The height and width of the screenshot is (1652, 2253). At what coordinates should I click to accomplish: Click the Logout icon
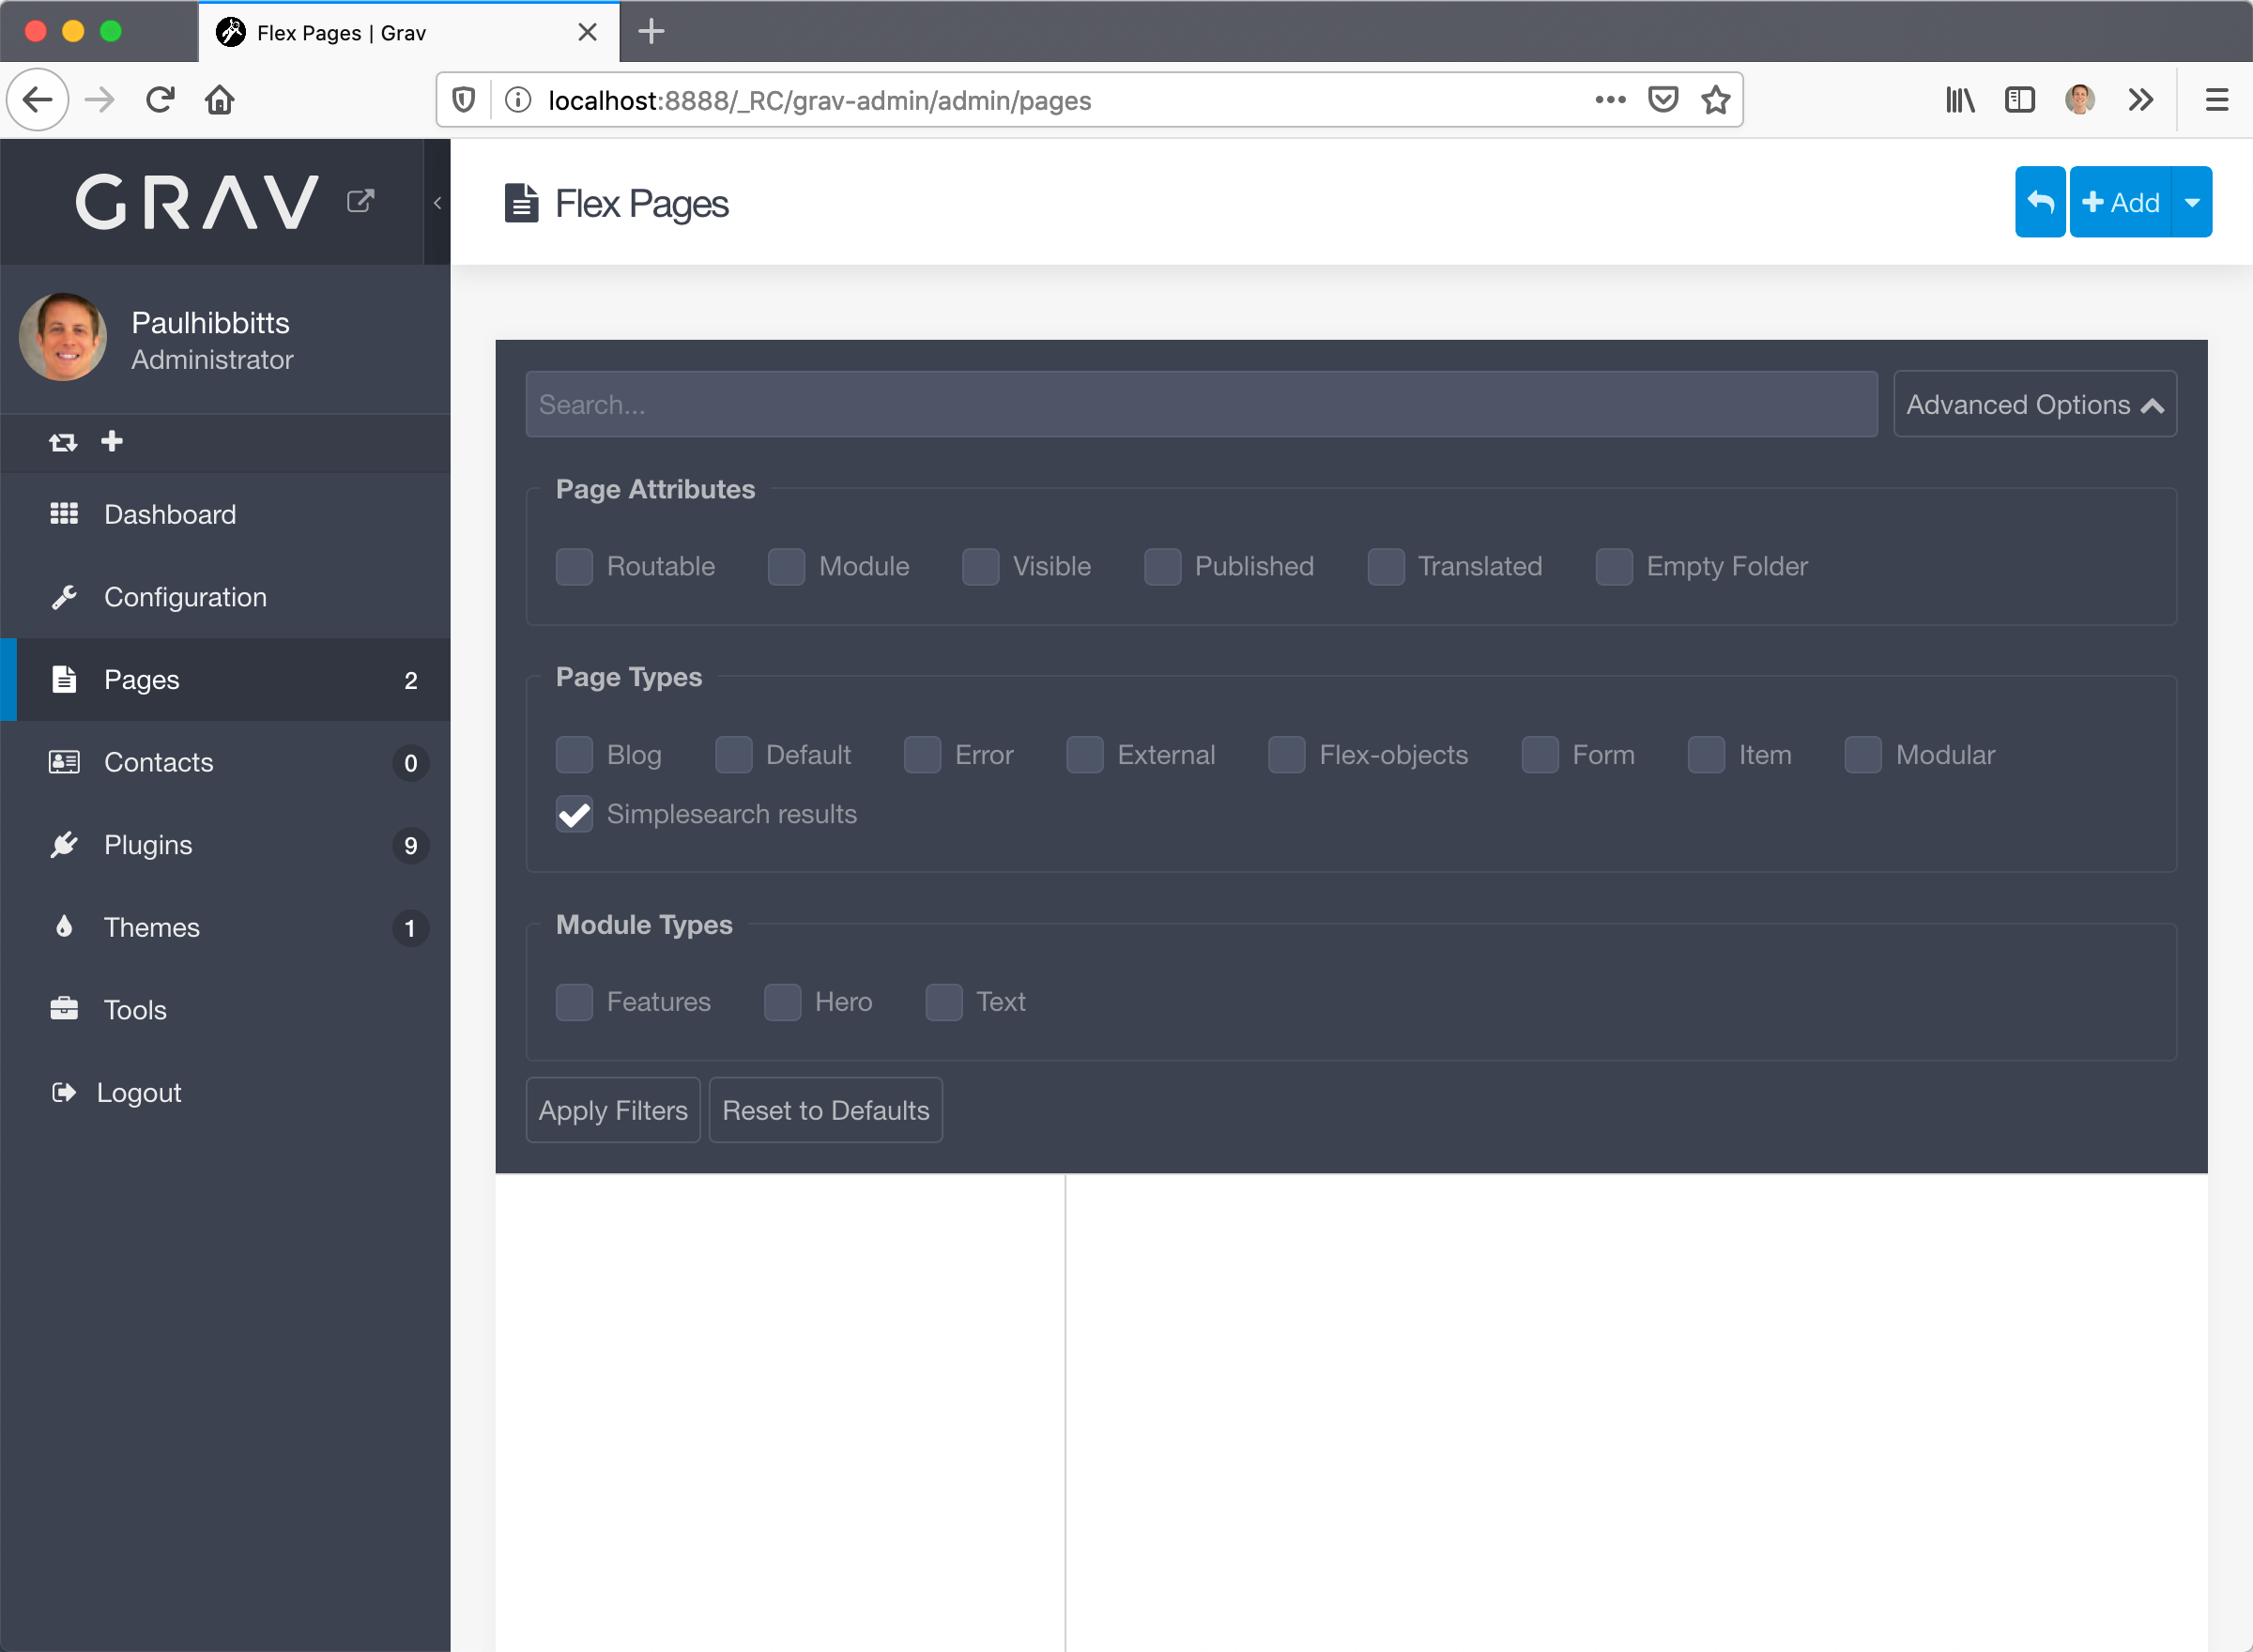tap(64, 1092)
